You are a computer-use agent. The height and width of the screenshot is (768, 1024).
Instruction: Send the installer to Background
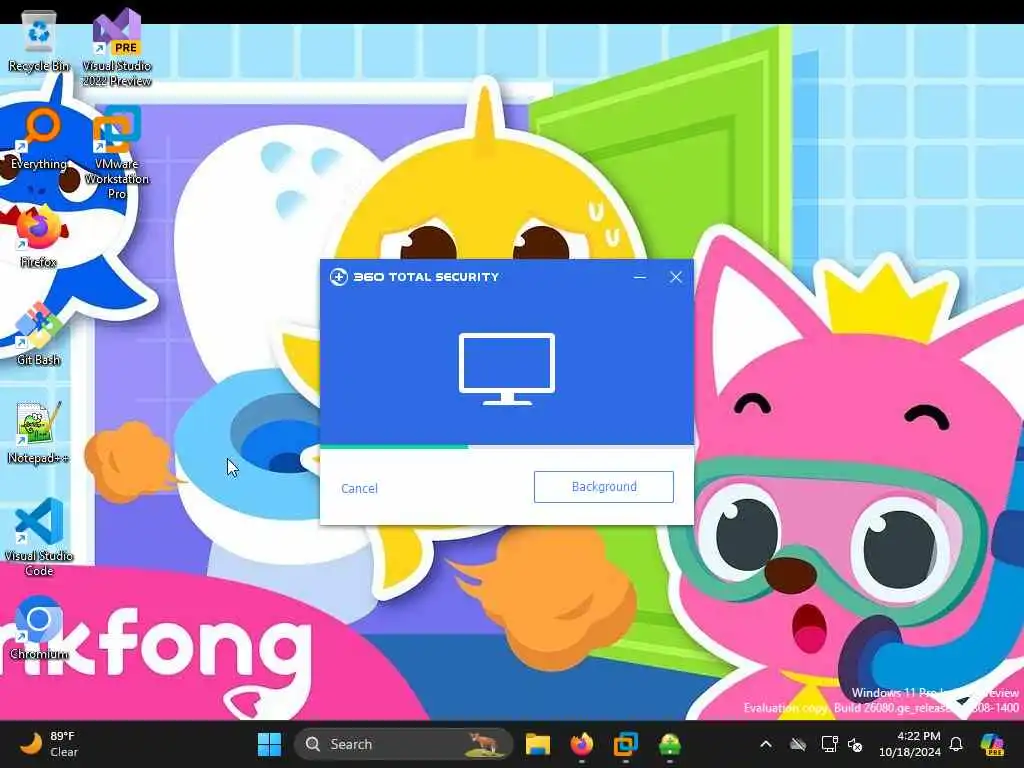(x=603, y=487)
